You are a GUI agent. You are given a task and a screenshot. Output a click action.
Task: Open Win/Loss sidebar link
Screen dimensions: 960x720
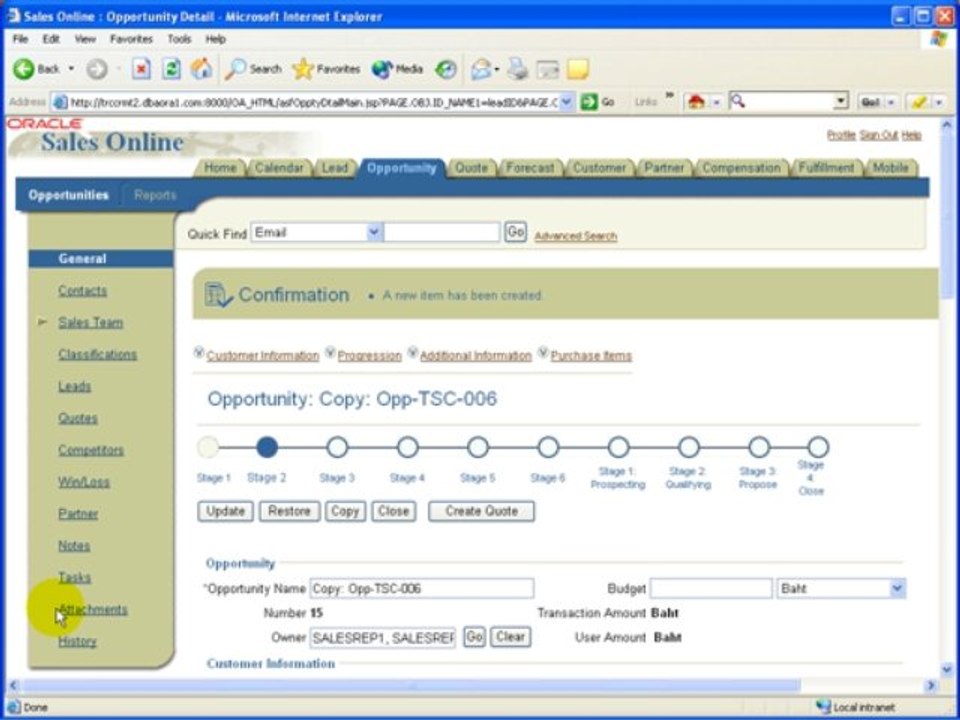(84, 482)
